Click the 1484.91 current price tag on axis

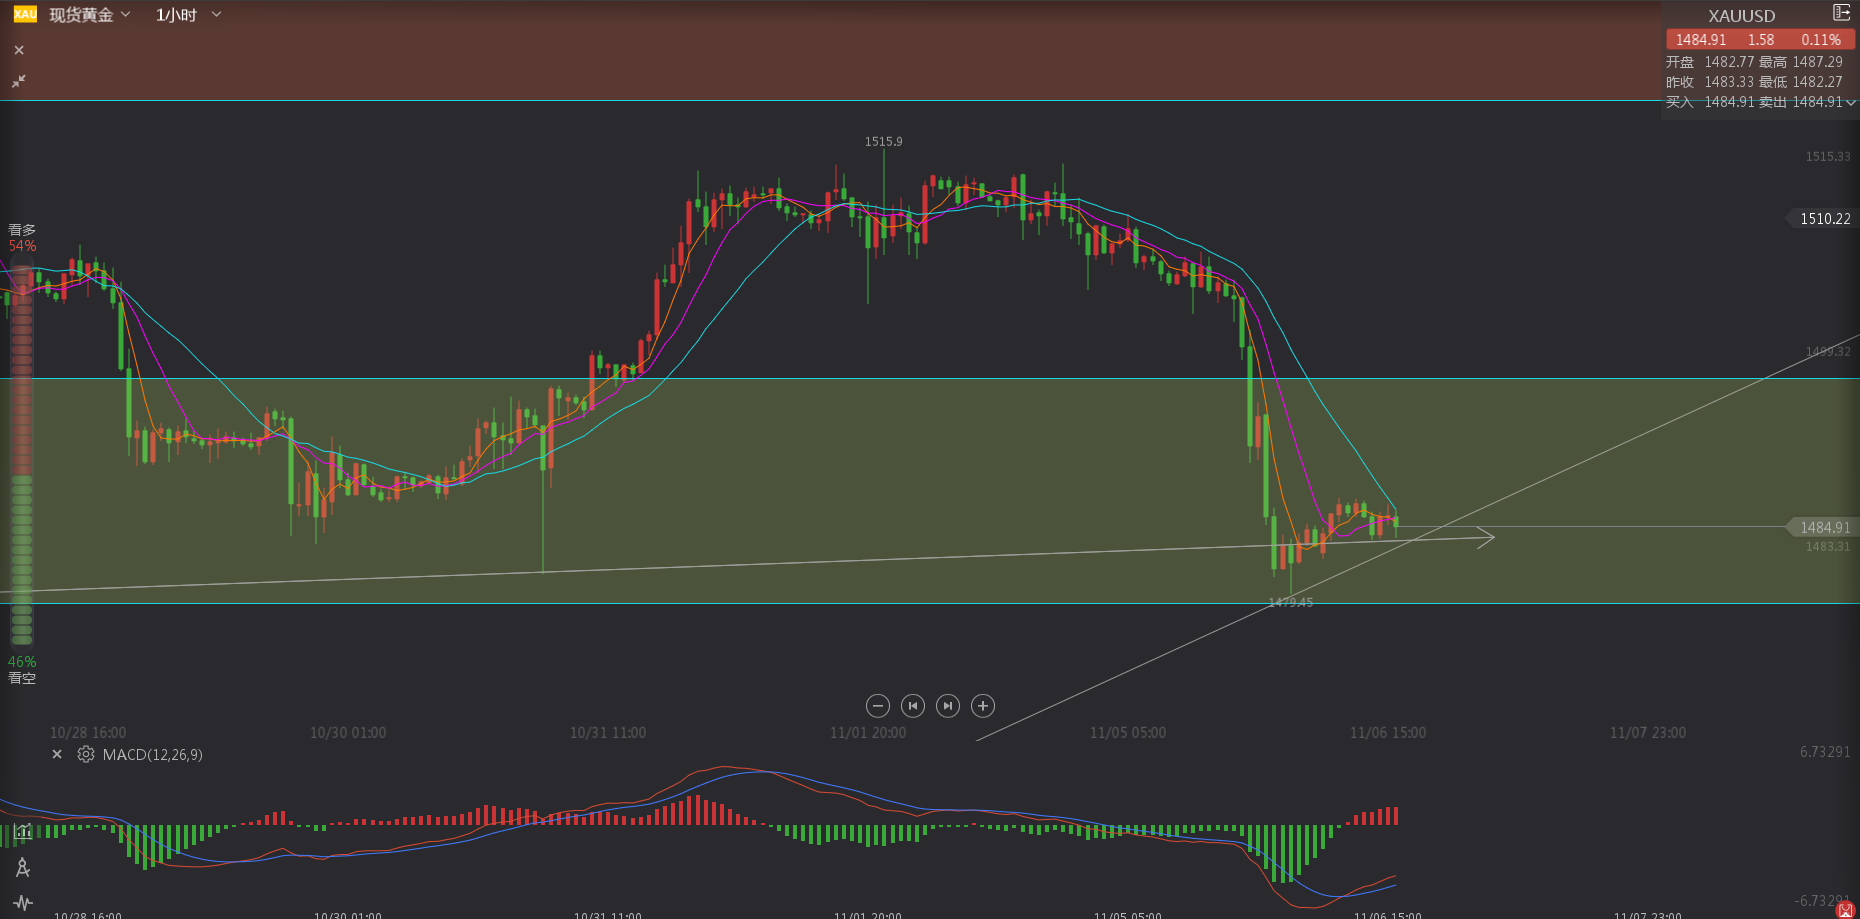tap(1824, 527)
